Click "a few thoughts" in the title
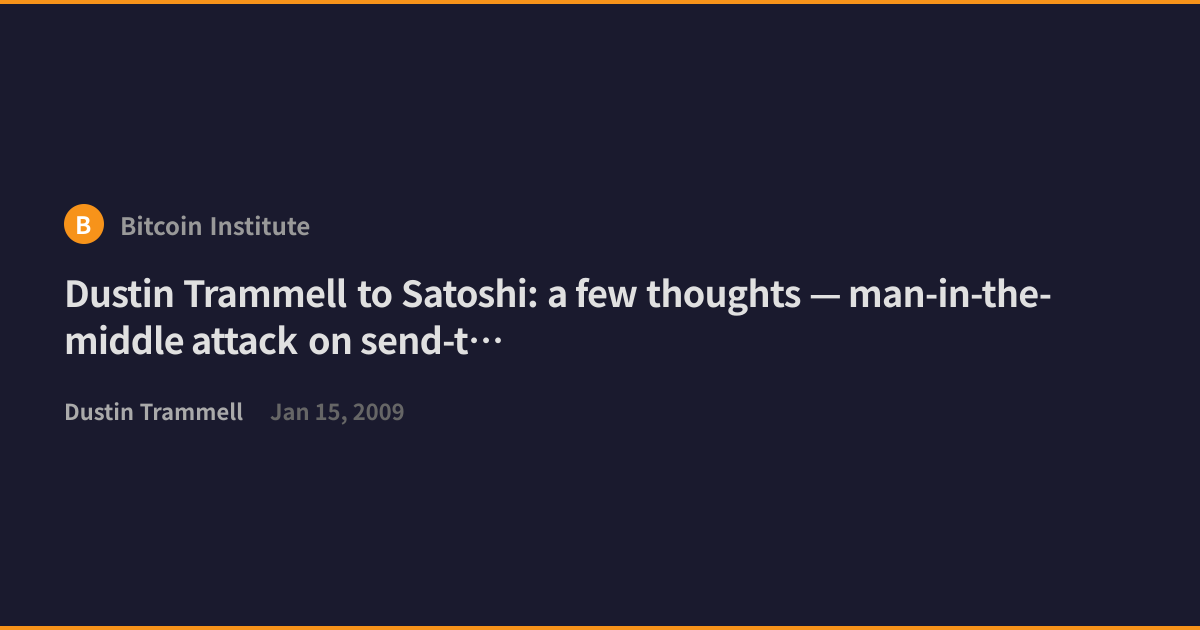Viewport: 1200px width, 630px height. [x=674, y=294]
